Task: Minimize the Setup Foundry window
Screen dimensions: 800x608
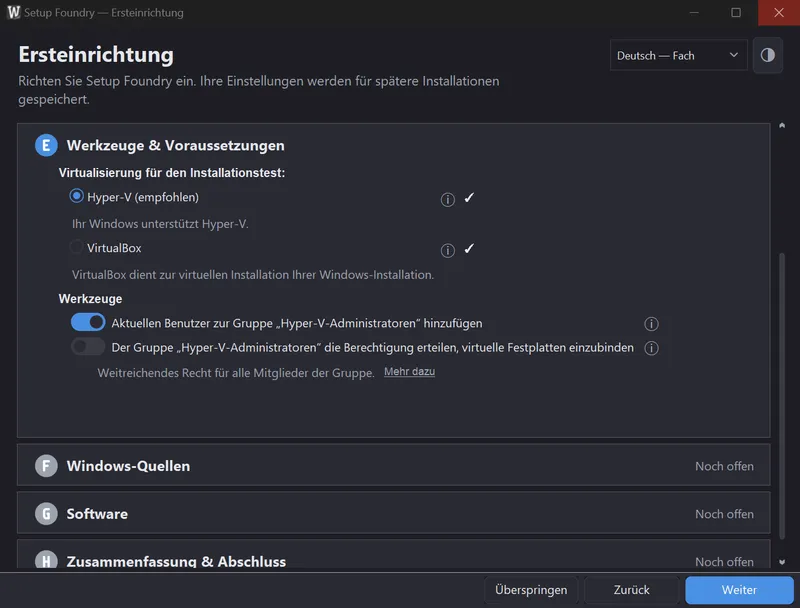Action: [x=694, y=12]
